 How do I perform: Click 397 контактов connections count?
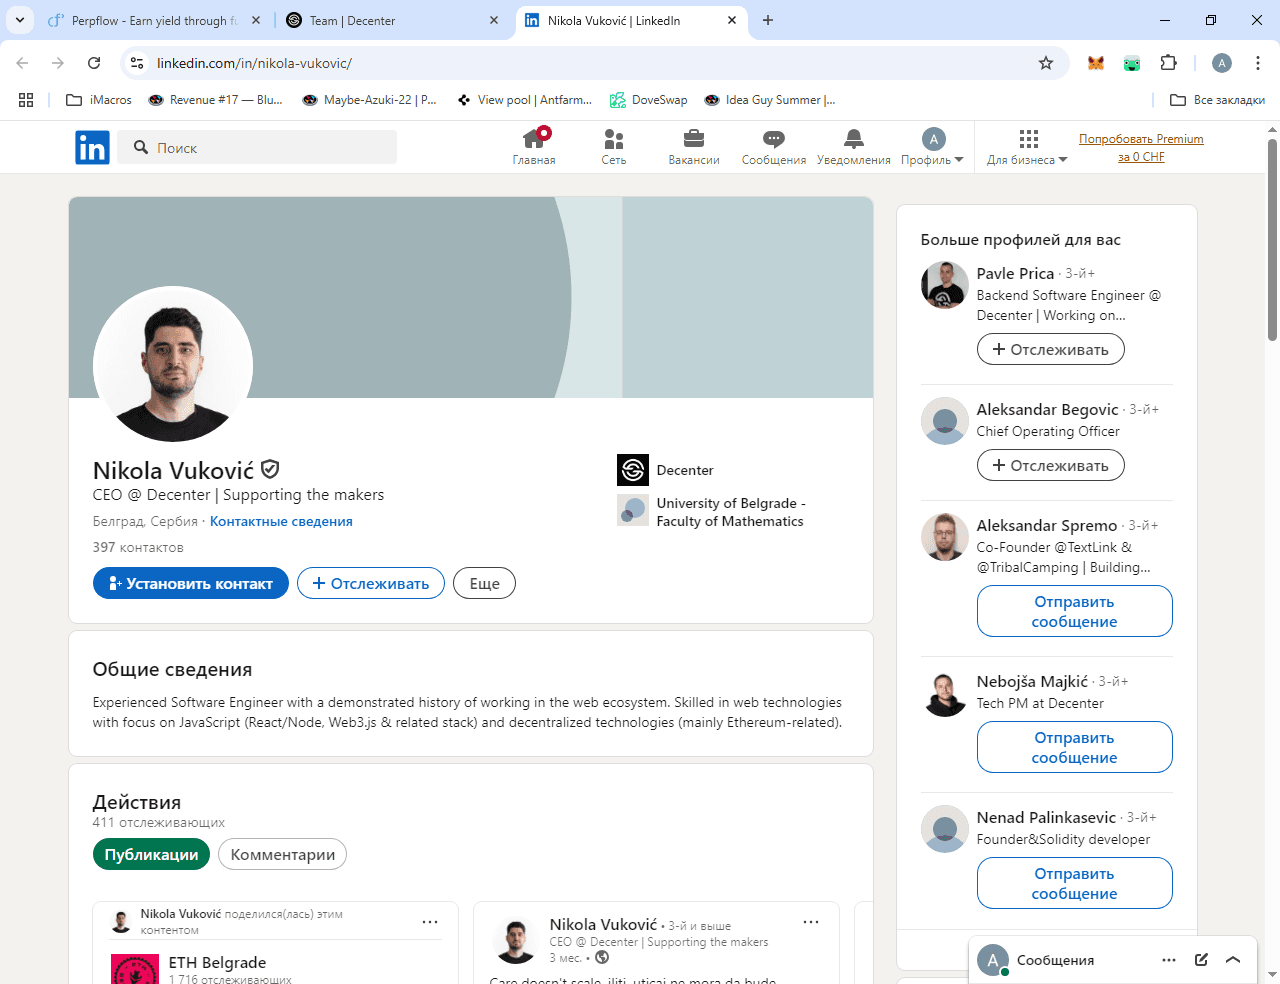(138, 547)
